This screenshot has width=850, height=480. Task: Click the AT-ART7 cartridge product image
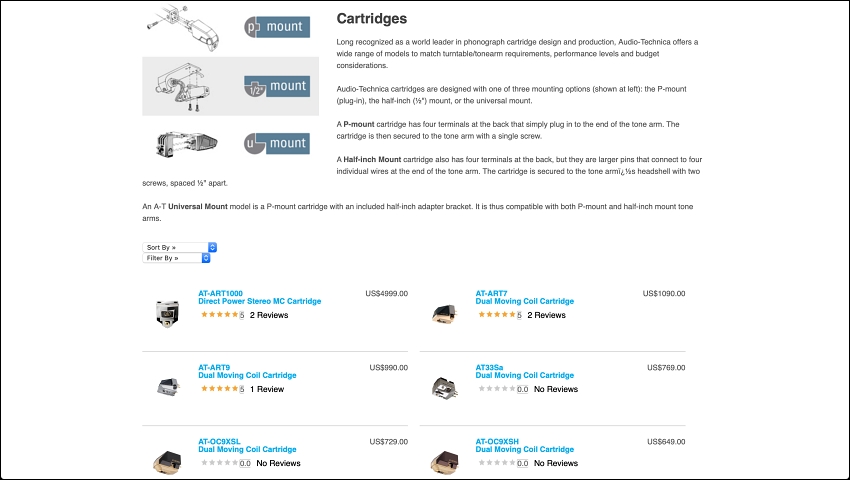tap(445, 314)
